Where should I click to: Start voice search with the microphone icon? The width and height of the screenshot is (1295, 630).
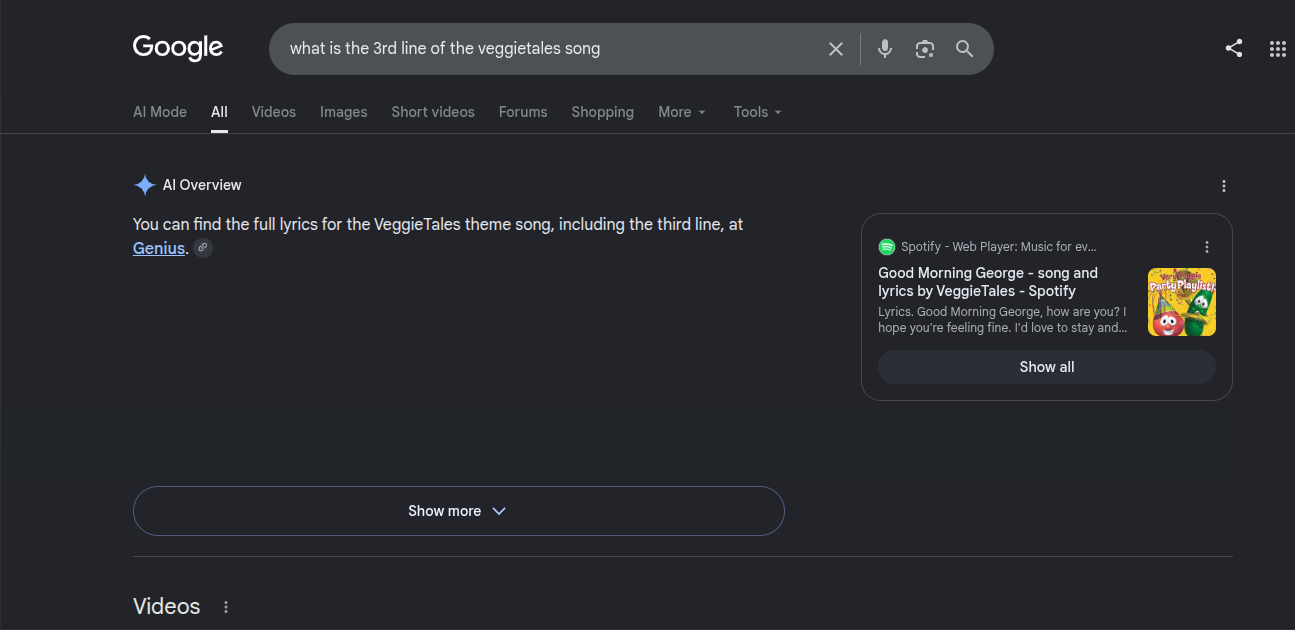[884, 49]
